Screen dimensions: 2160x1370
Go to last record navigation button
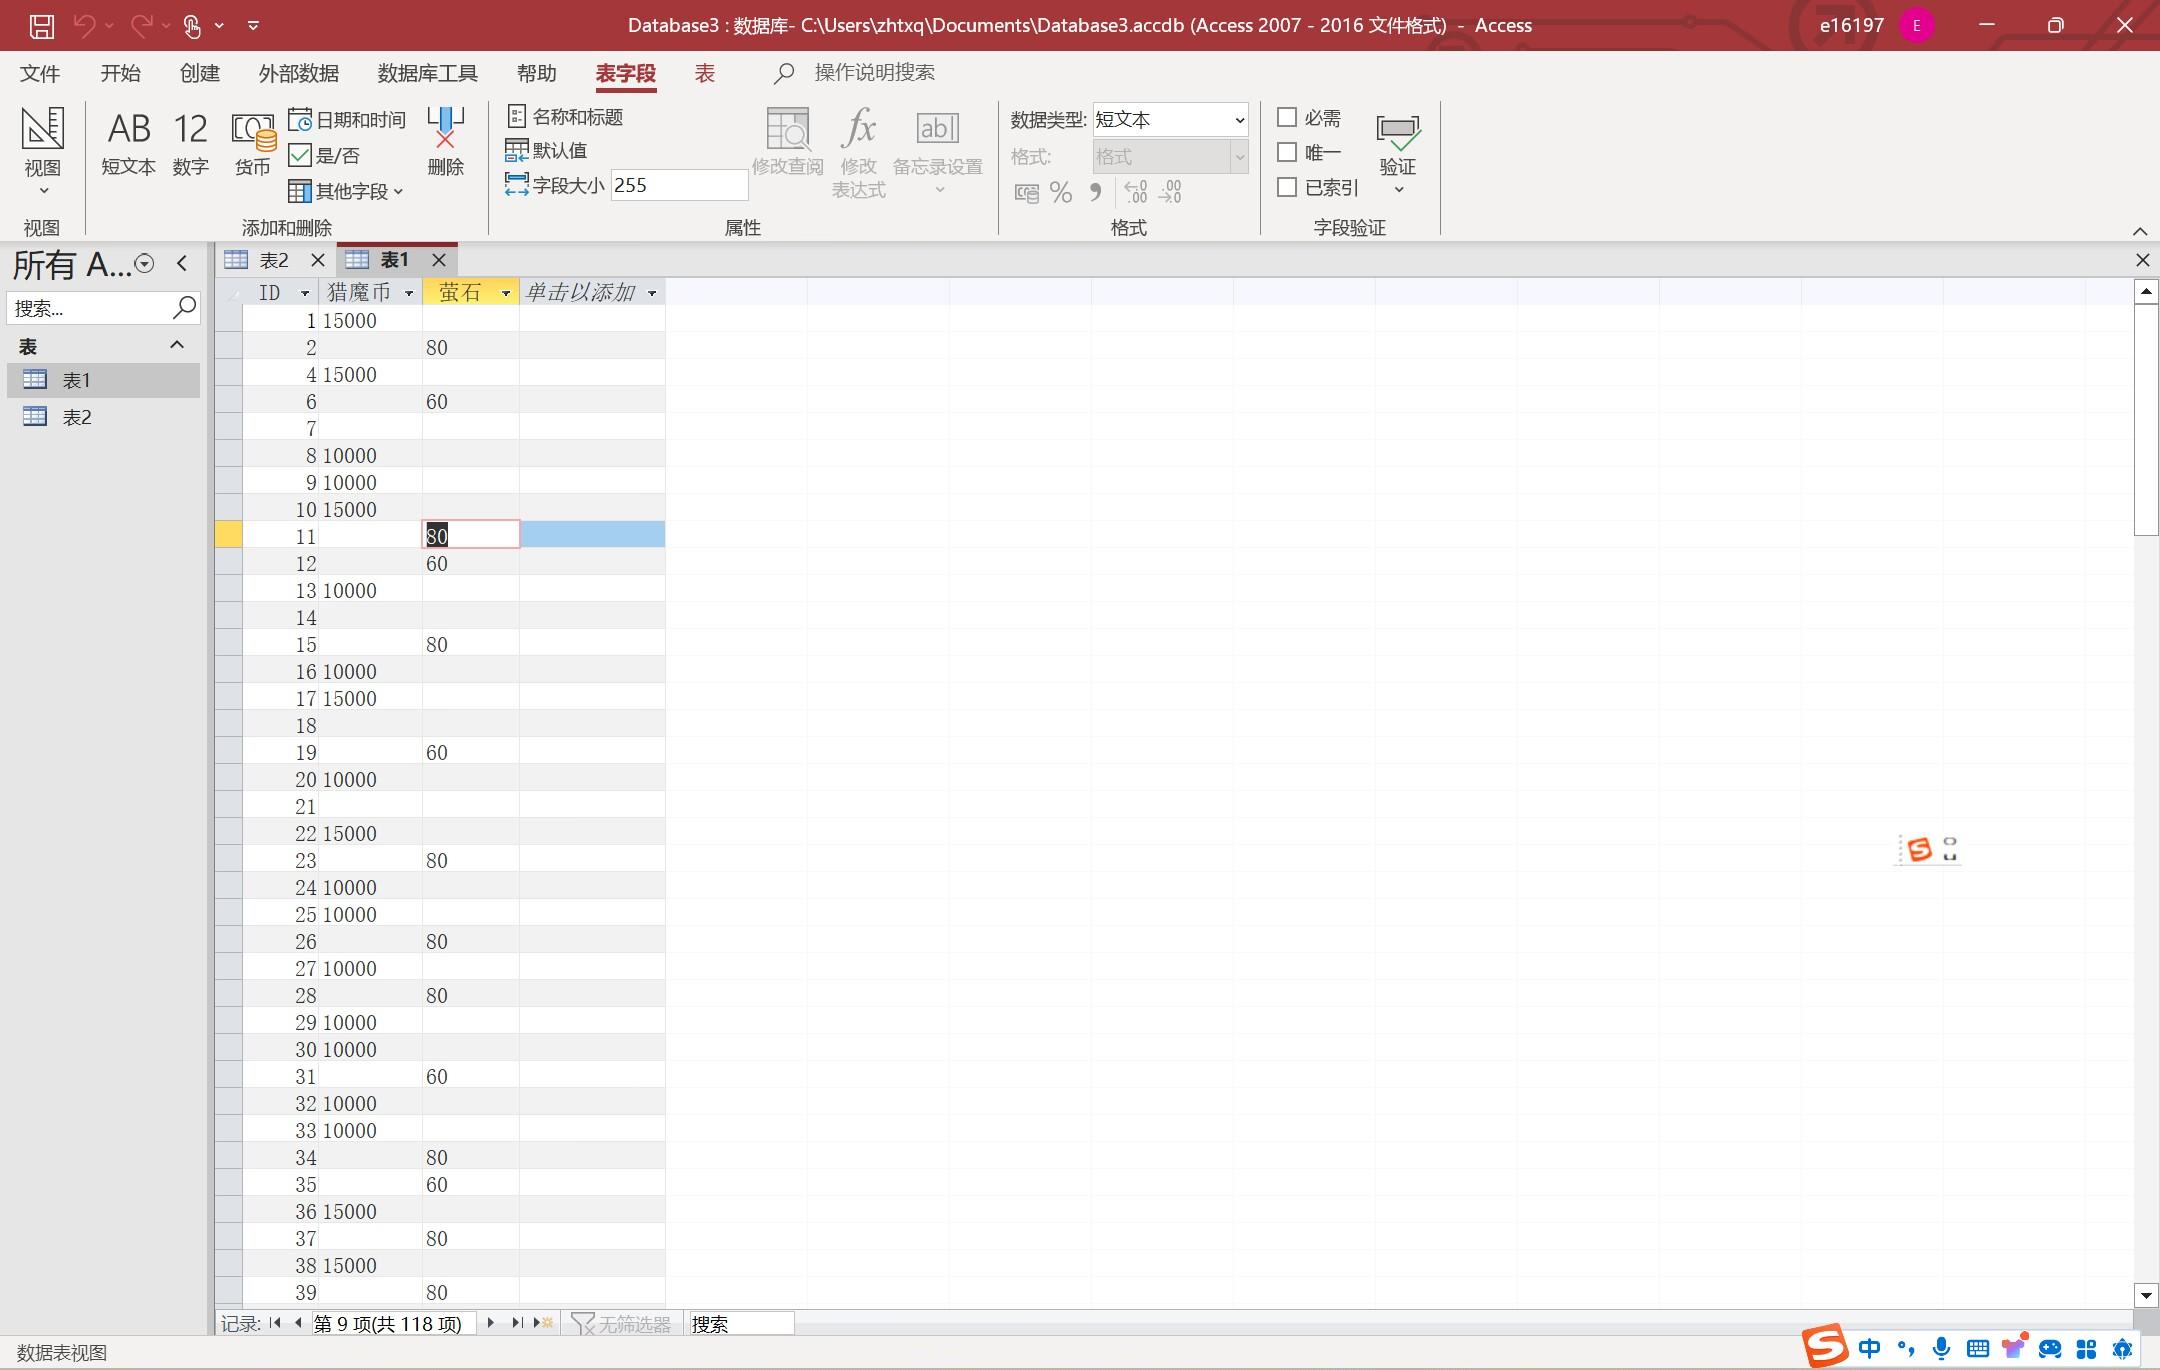click(517, 1323)
